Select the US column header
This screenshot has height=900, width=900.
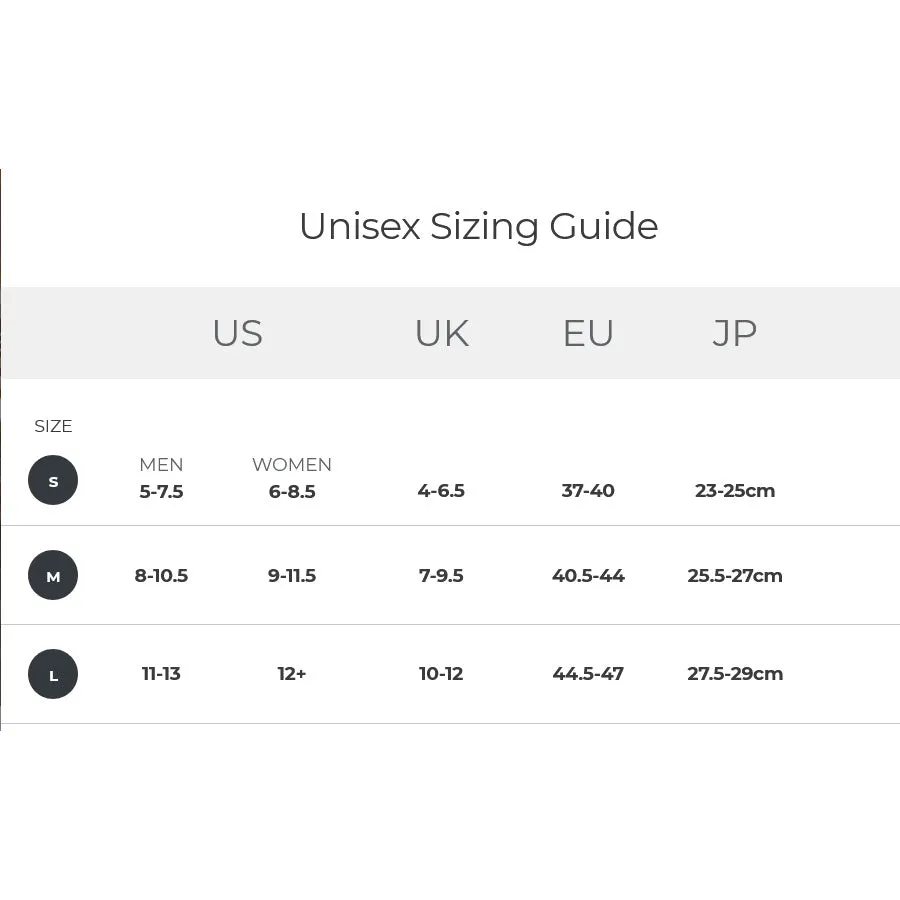click(x=238, y=333)
